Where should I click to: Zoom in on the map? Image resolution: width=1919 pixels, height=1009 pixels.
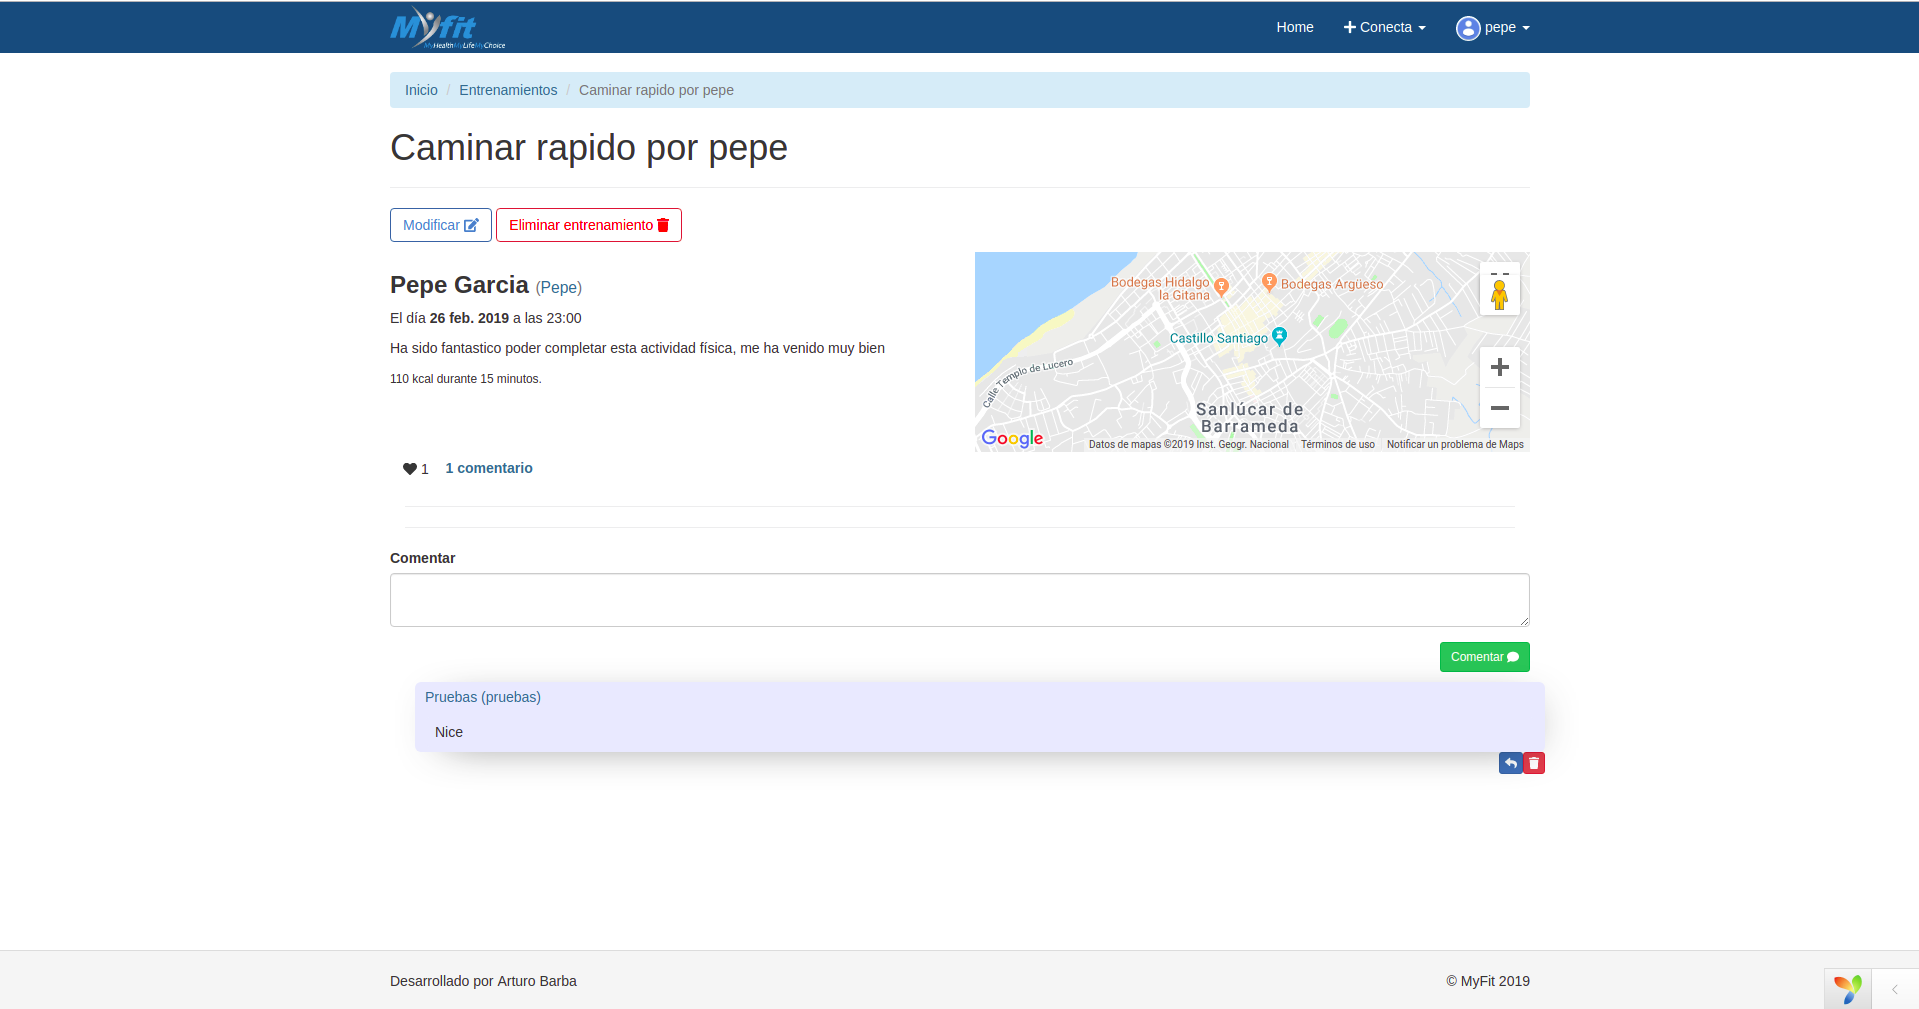[1499, 367]
